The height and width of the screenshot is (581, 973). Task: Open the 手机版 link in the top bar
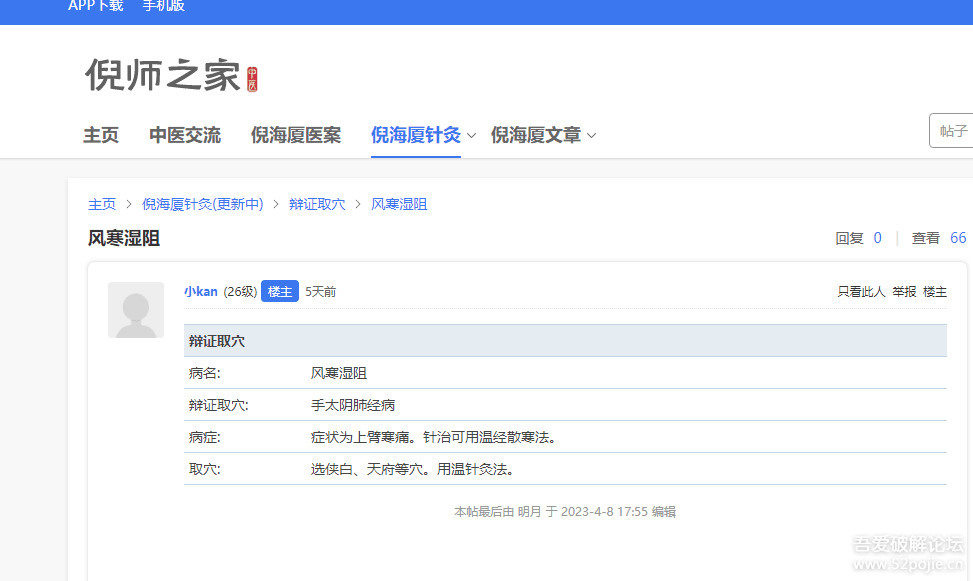tap(163, 6)
